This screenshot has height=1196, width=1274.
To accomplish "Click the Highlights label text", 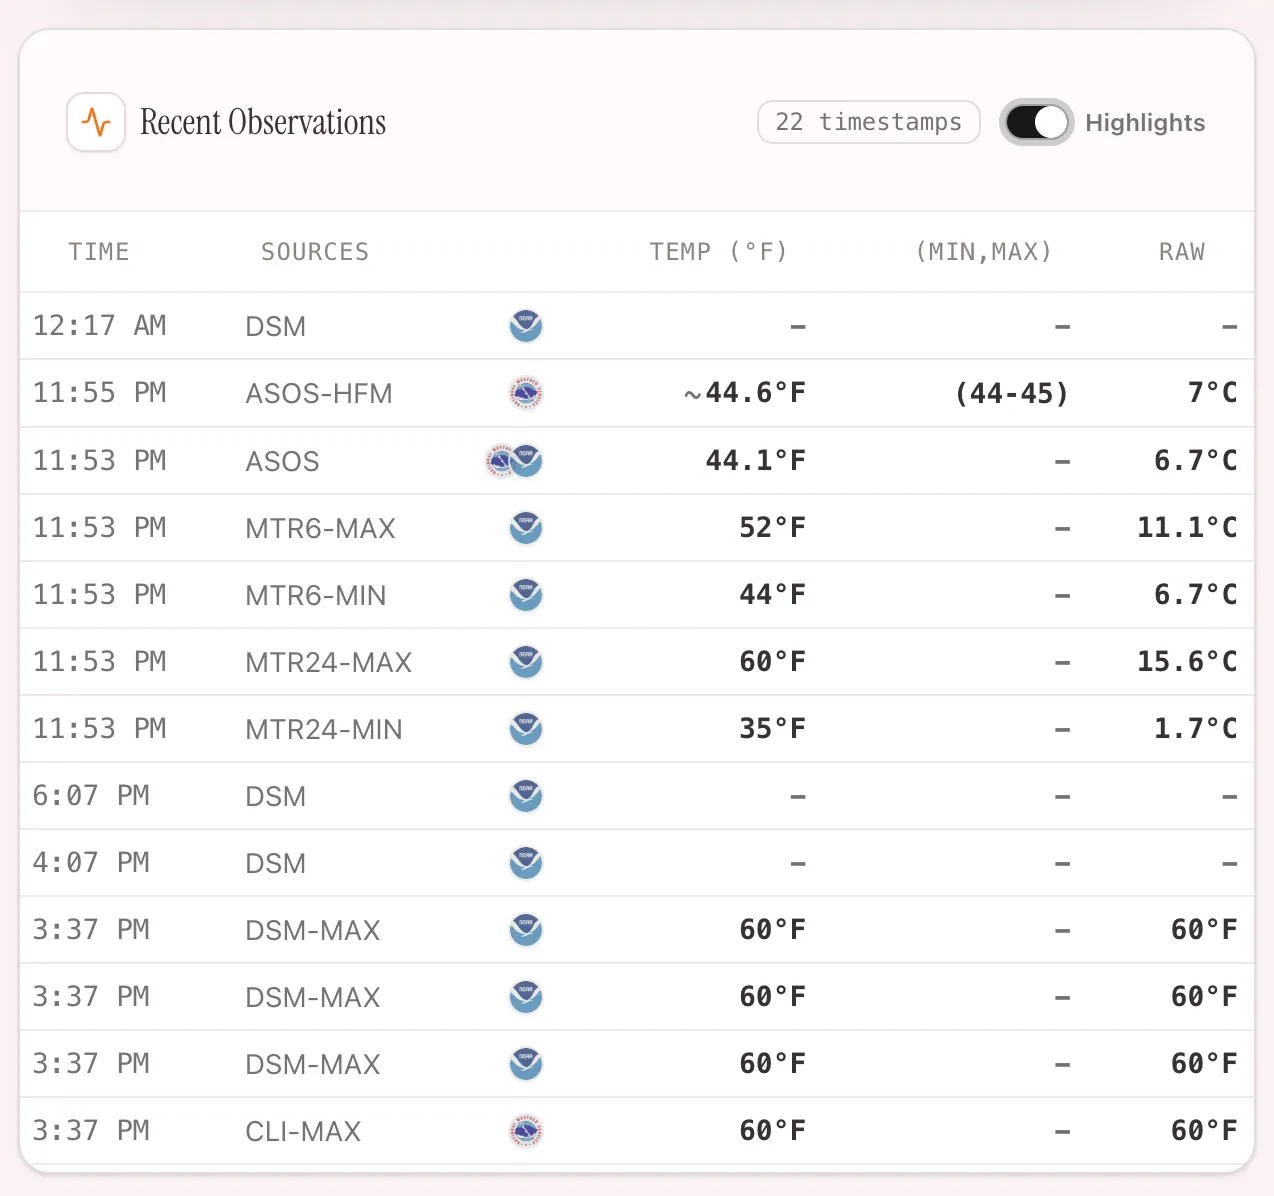I will point(1145,123).
